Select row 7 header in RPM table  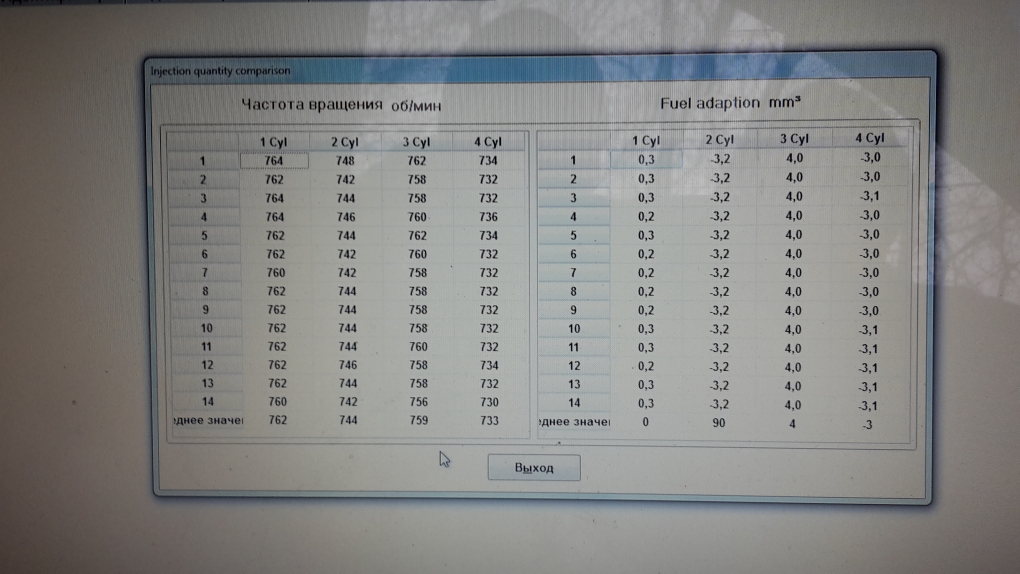point(202,273)
